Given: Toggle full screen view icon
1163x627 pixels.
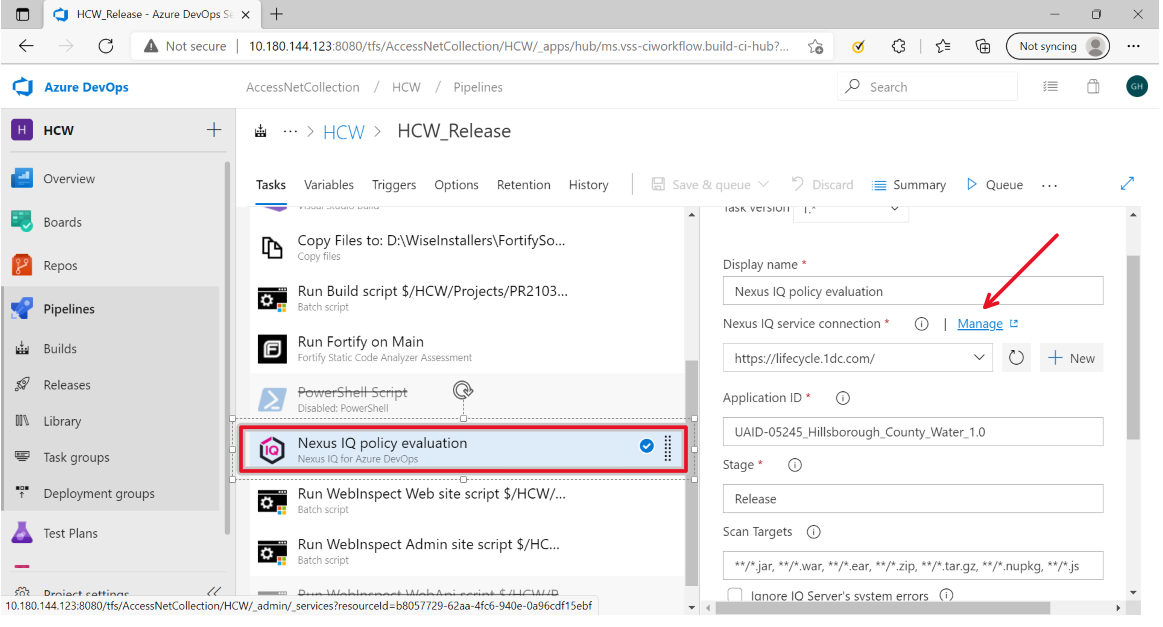Looking at the screenshot, I should 1127,183.
